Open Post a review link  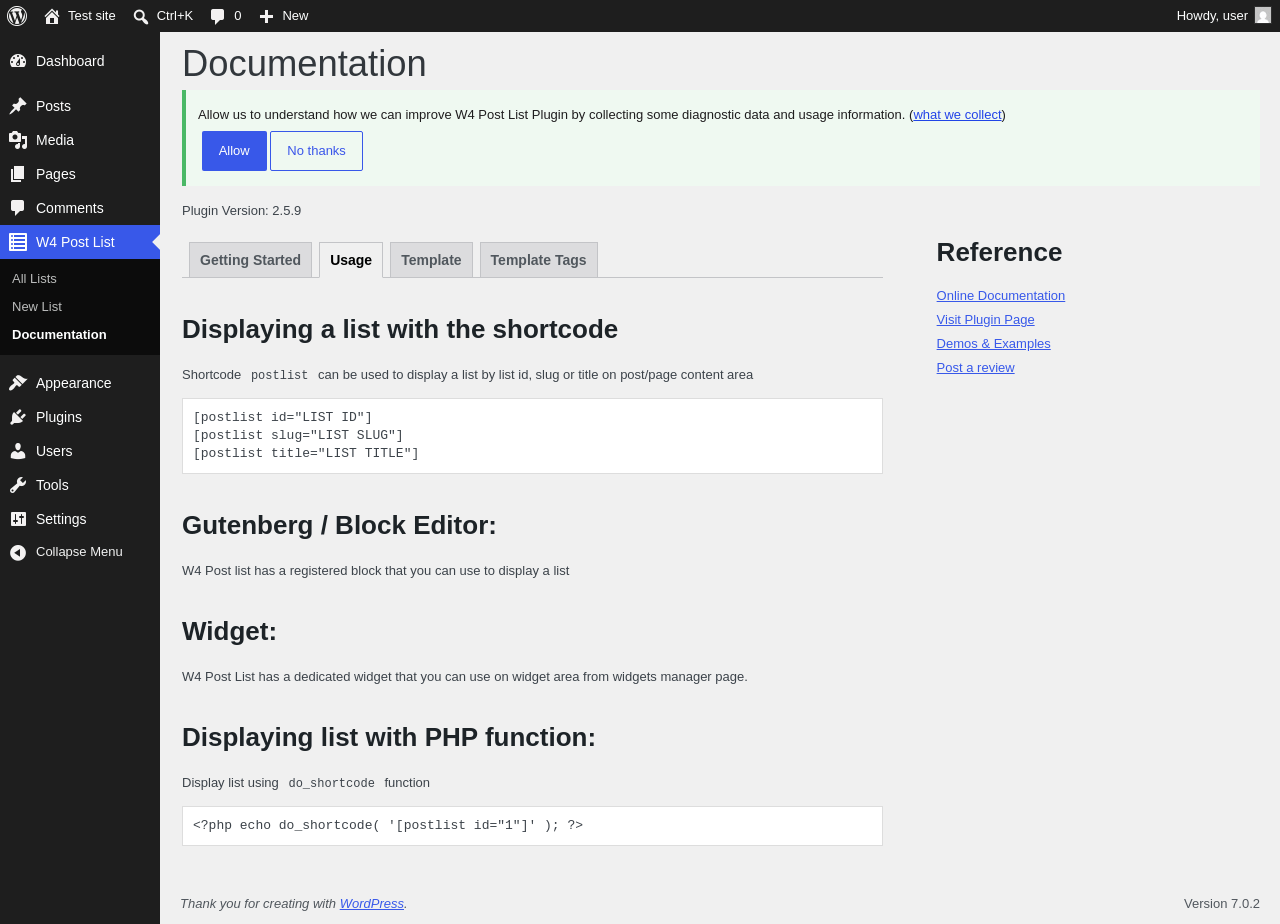point(976,368)
